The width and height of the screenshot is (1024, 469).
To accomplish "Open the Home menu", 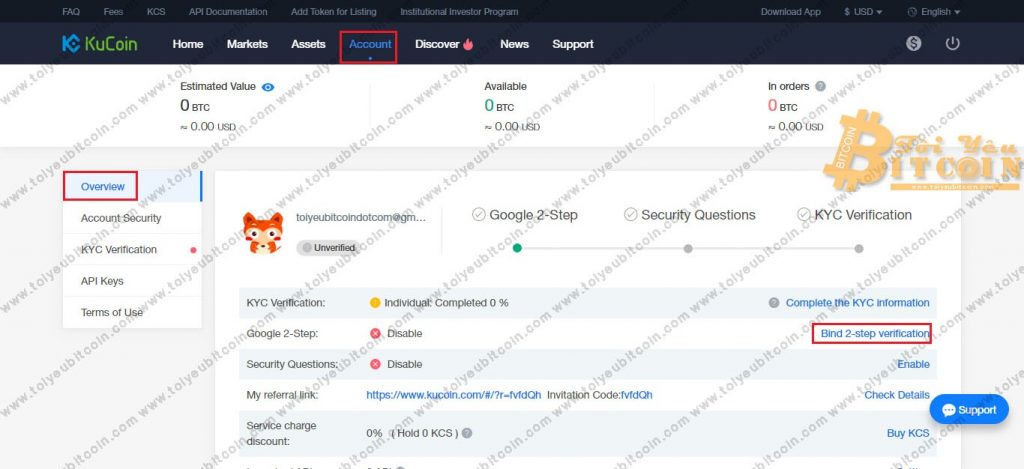I will coord(188,44).
